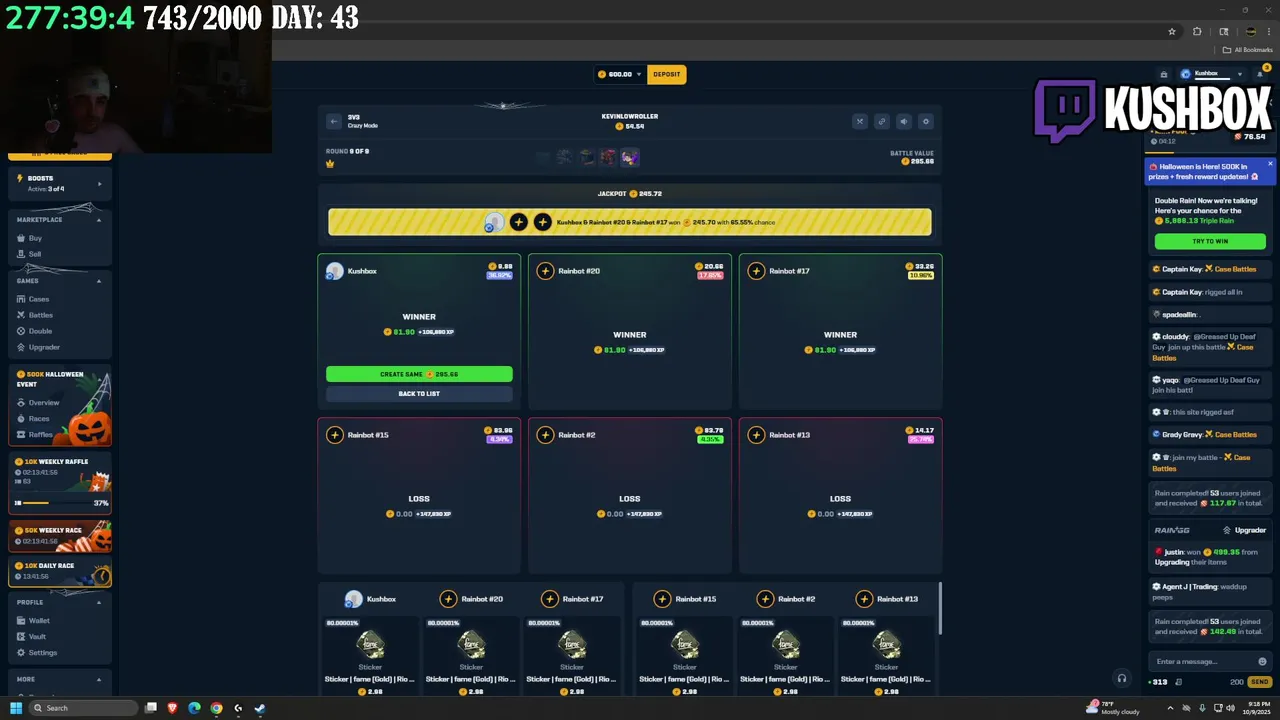Click taskbar Search box
1280x720 pixels.
pos(83,708)
